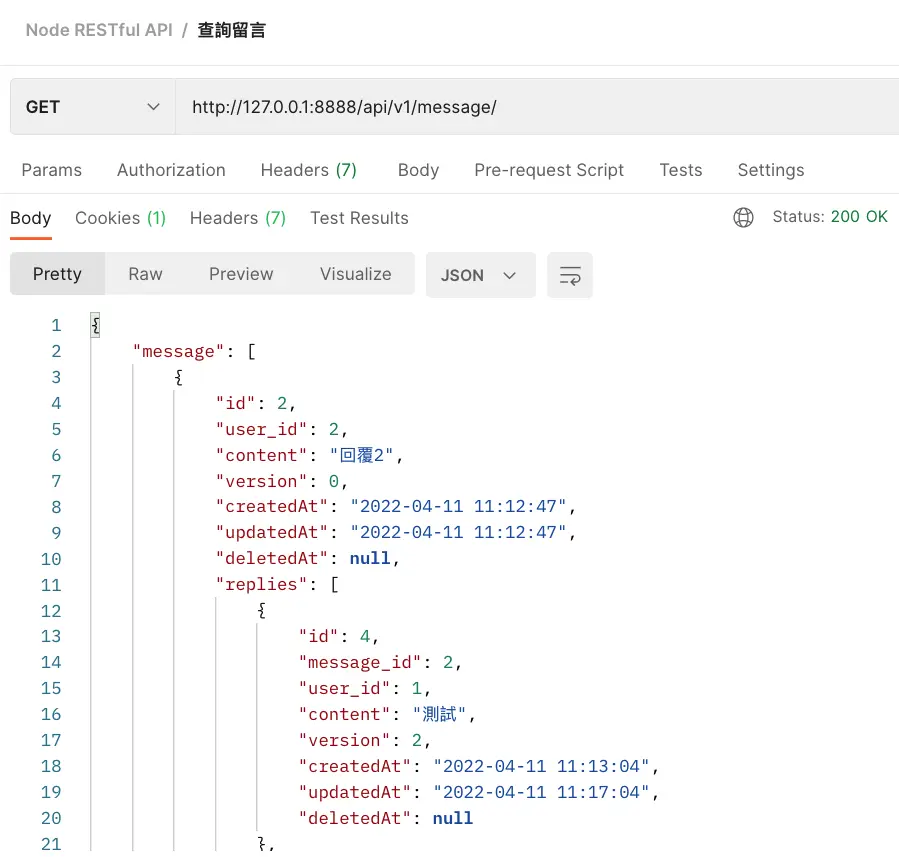Switch to the Authorization tab
Image resolution: width=899 pixels, height=857 pixels.
[x=171, y=170]
